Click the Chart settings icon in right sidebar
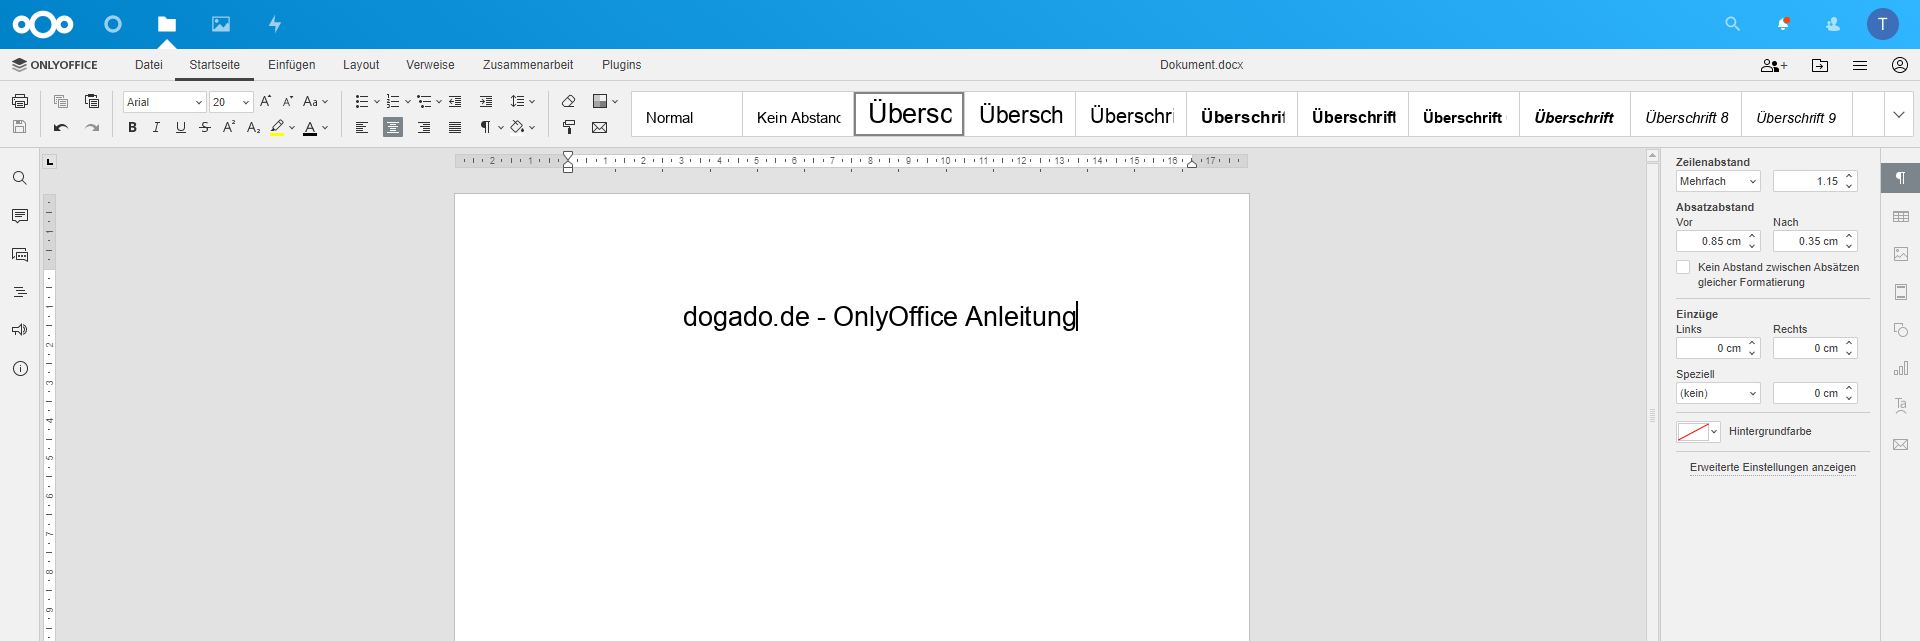 tap(1900, 368)
